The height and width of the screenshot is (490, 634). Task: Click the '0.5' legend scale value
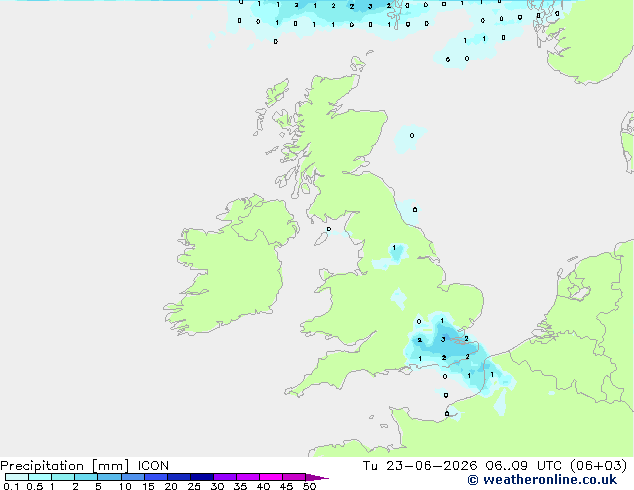(x=34, y=486)
